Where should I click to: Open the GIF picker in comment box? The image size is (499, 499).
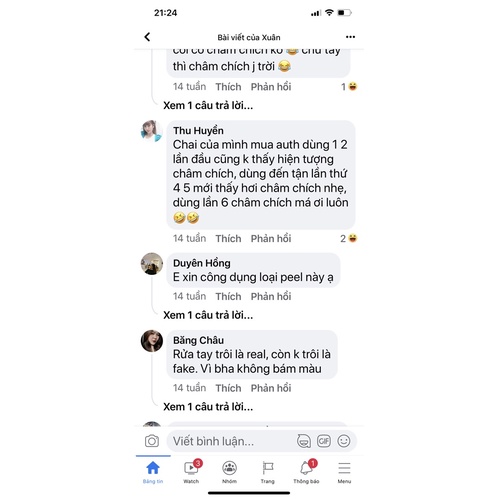pyautogui.click(x=324, y=441)
